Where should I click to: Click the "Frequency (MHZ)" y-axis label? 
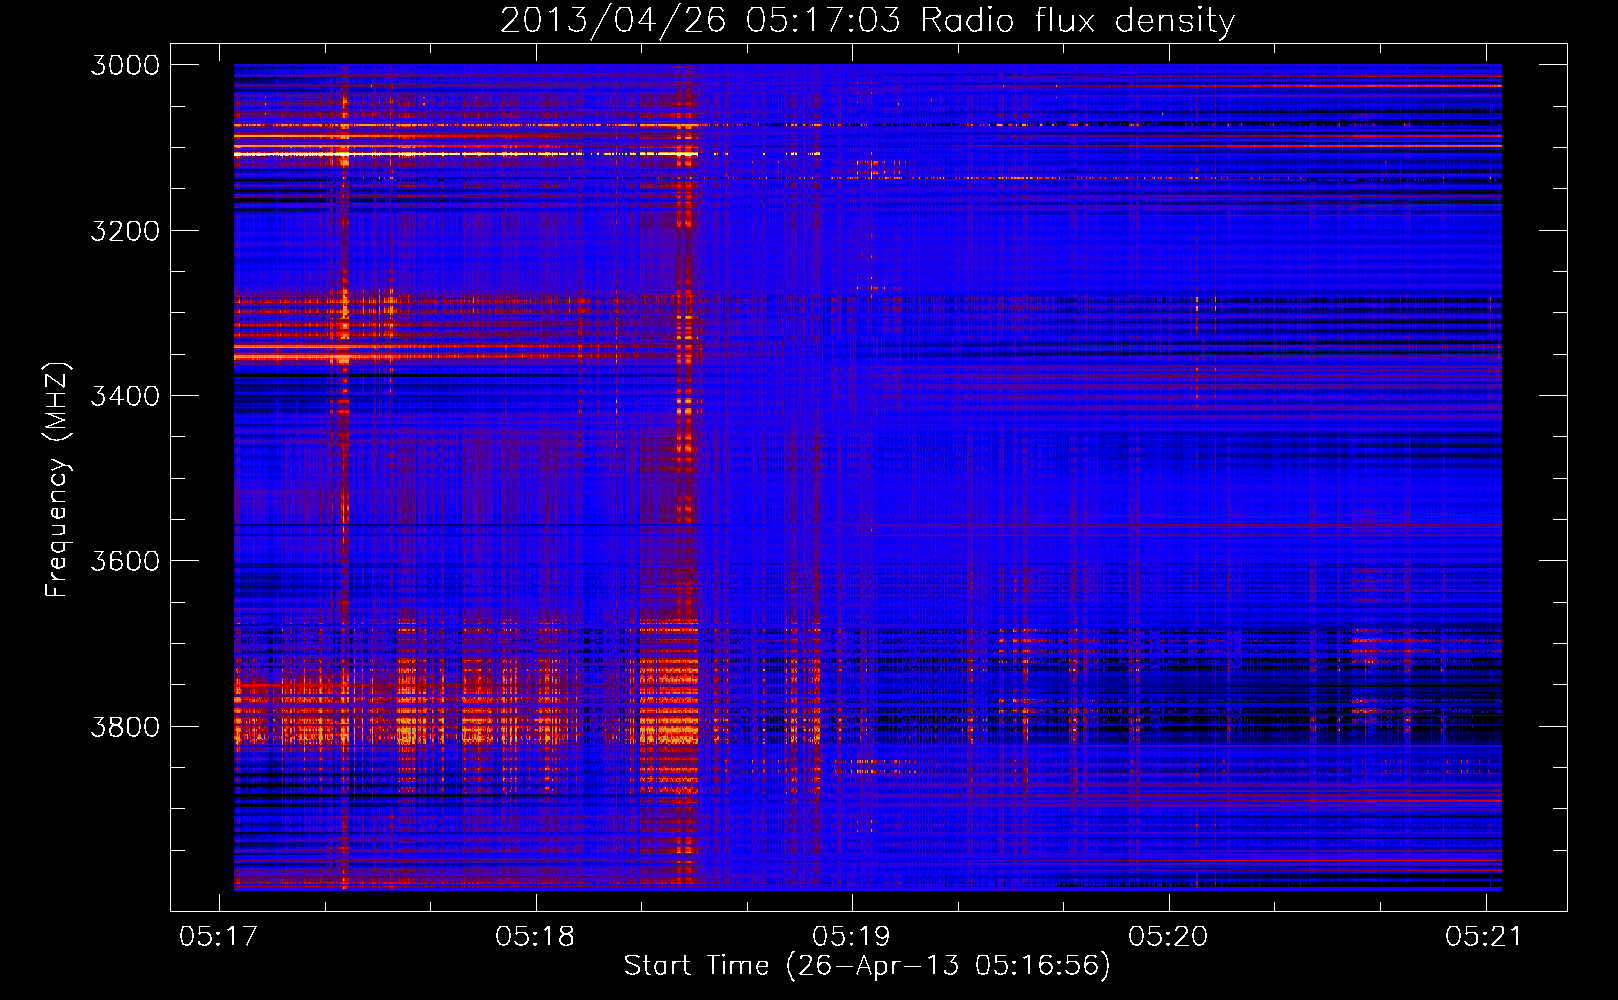pos(57,479)
